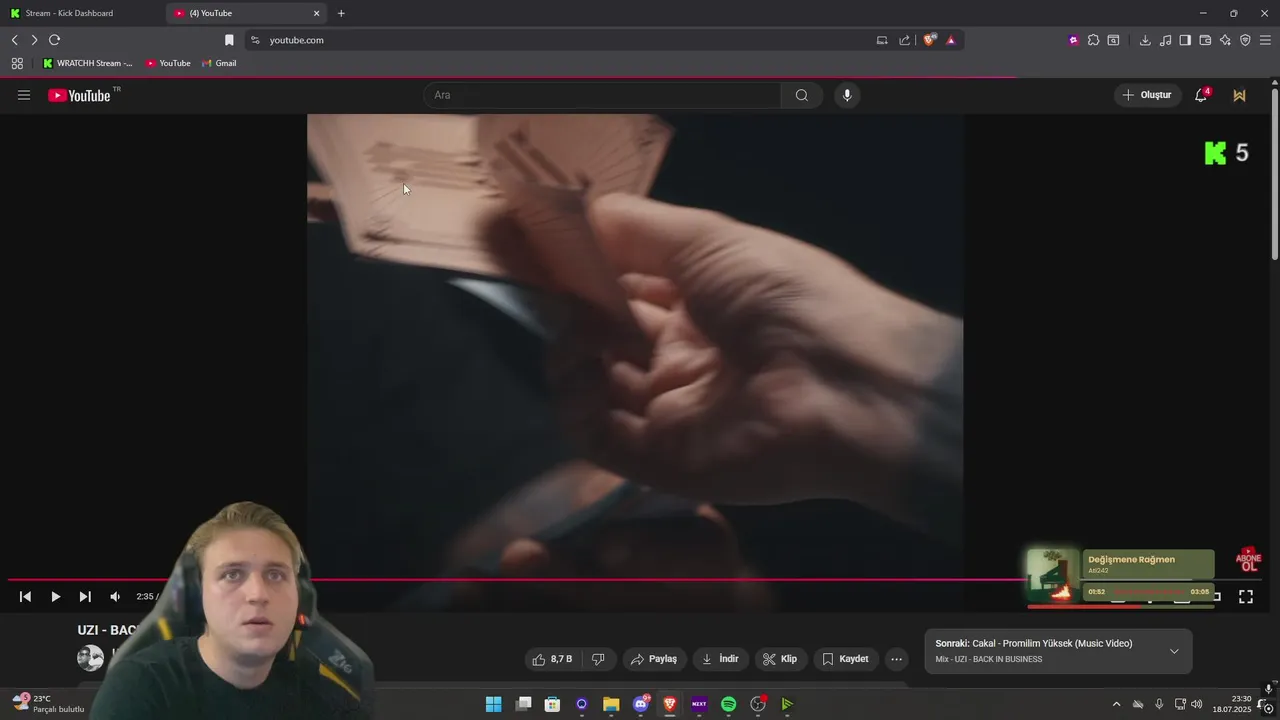Open the browser main menu
This screenshot has height=720, width=1280.
point(1265,40)
